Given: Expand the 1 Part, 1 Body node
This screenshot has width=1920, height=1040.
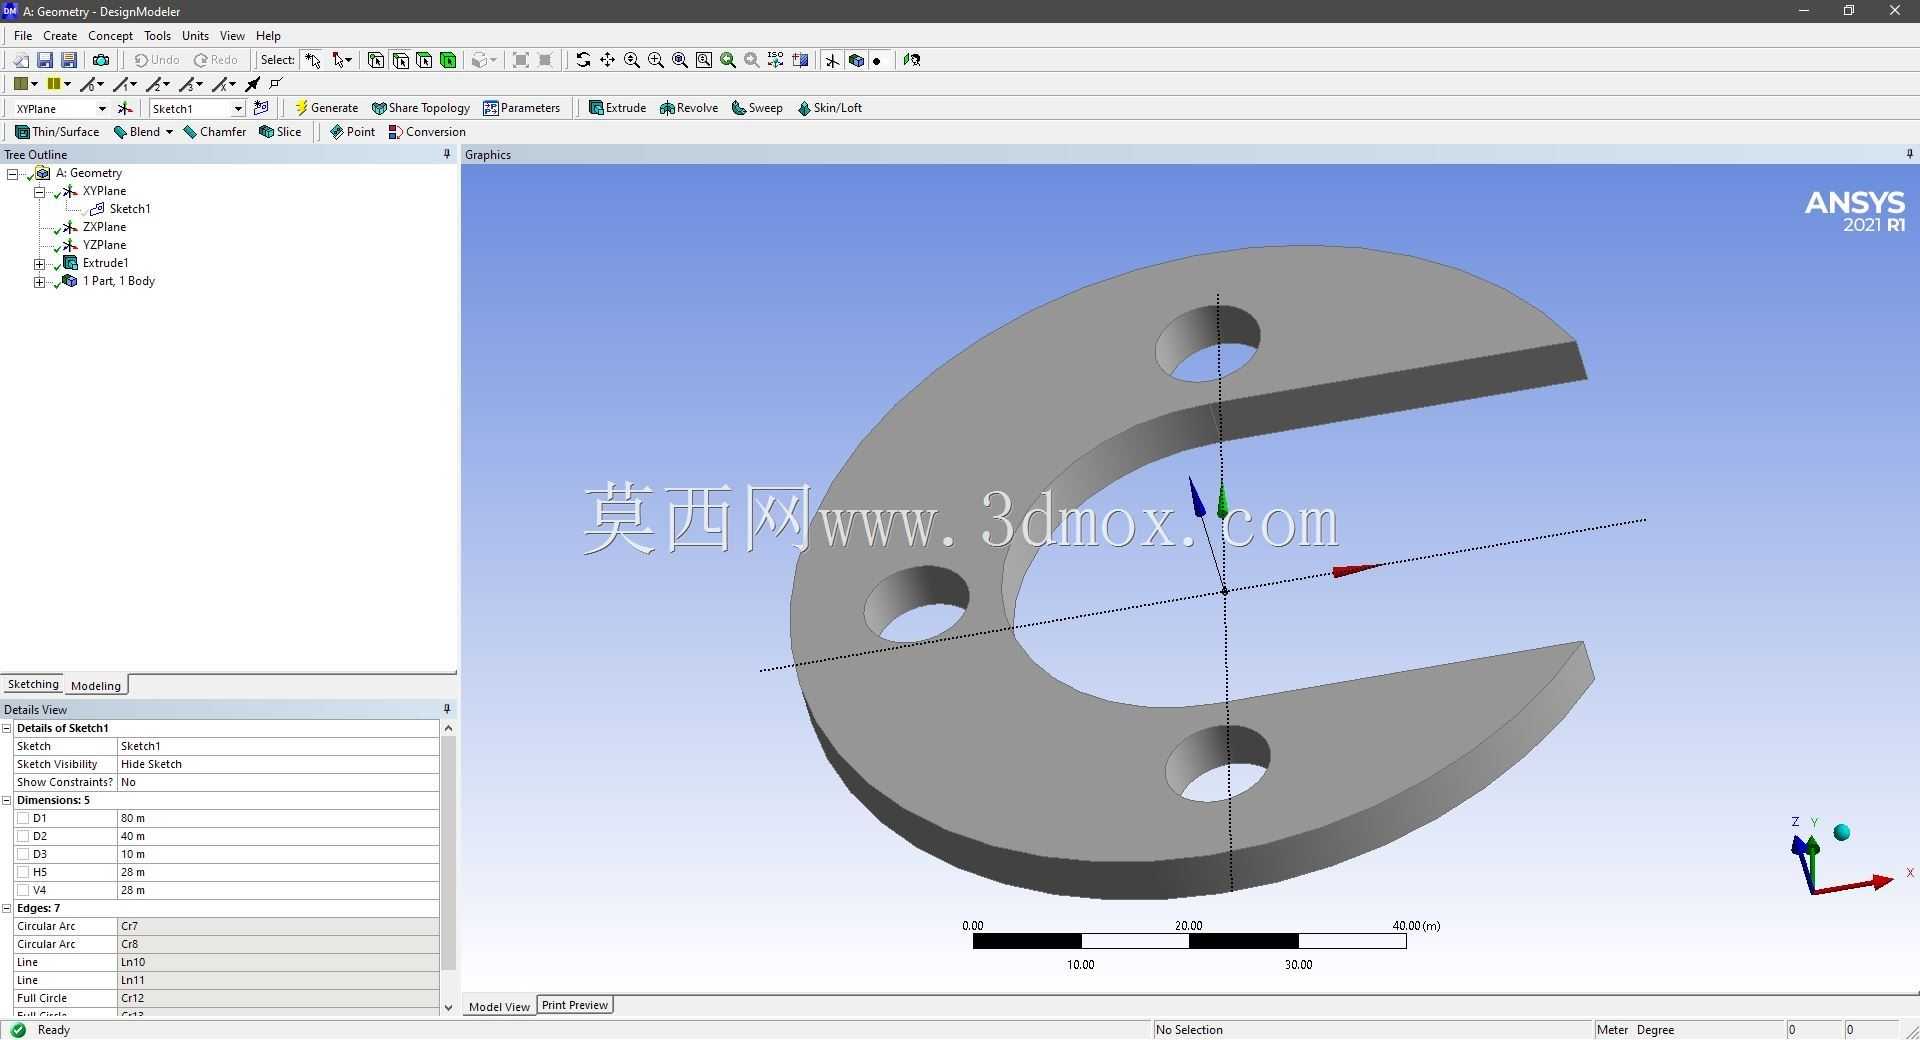Looking at the screenshot, I should pyautogui.click(x=40, y=282).
